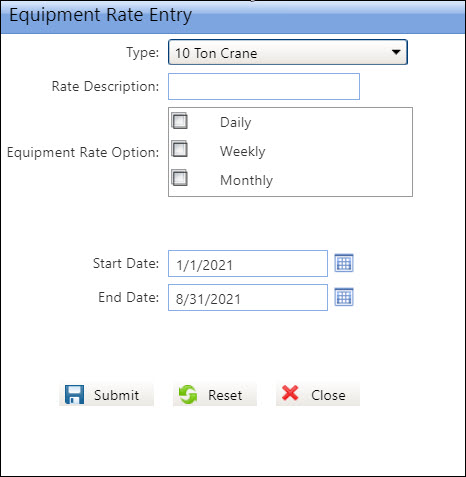
Task: Focus the Rate Description text field
Action: pyautogui.click(x=264, y=86)
